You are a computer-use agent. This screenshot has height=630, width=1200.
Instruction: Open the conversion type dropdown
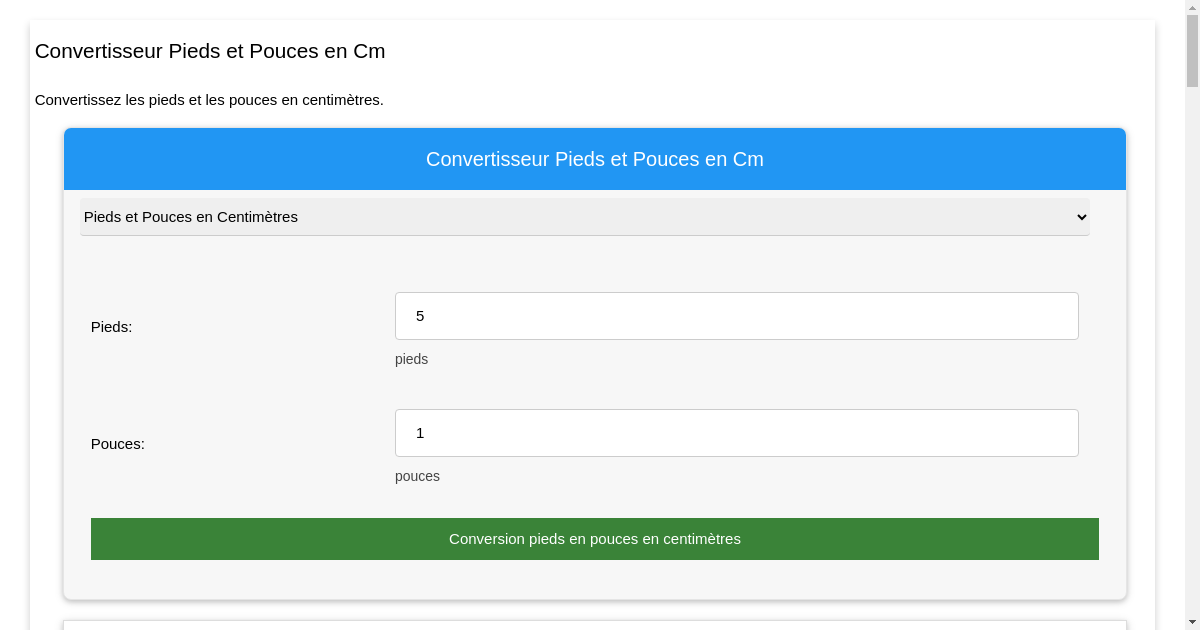584,217
